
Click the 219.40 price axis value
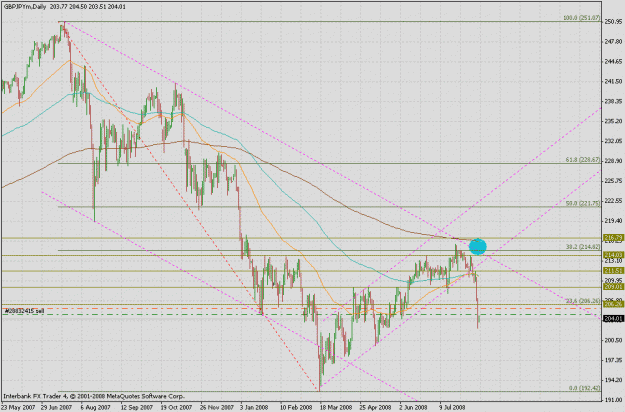[613, 221]
